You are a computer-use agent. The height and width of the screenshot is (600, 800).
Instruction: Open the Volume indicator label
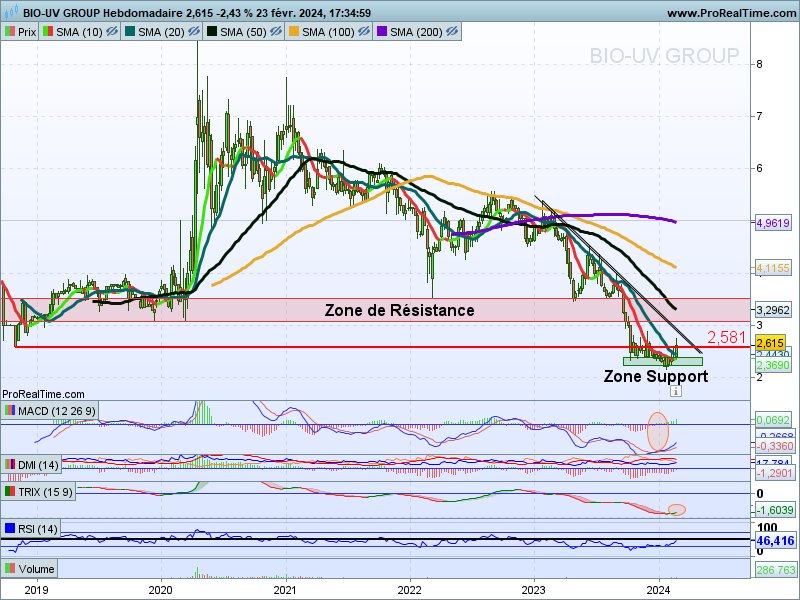[x=36, y=569]
